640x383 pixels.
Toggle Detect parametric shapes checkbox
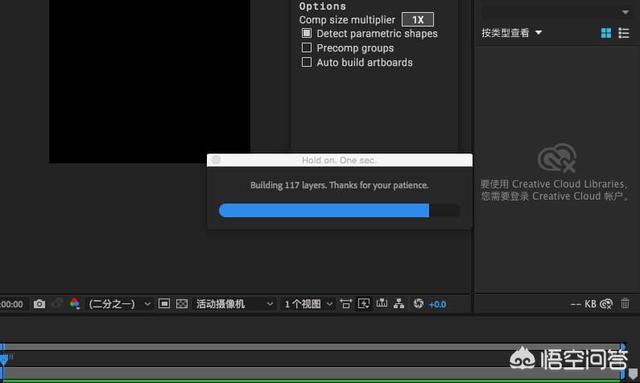click(x=307, y=33)
